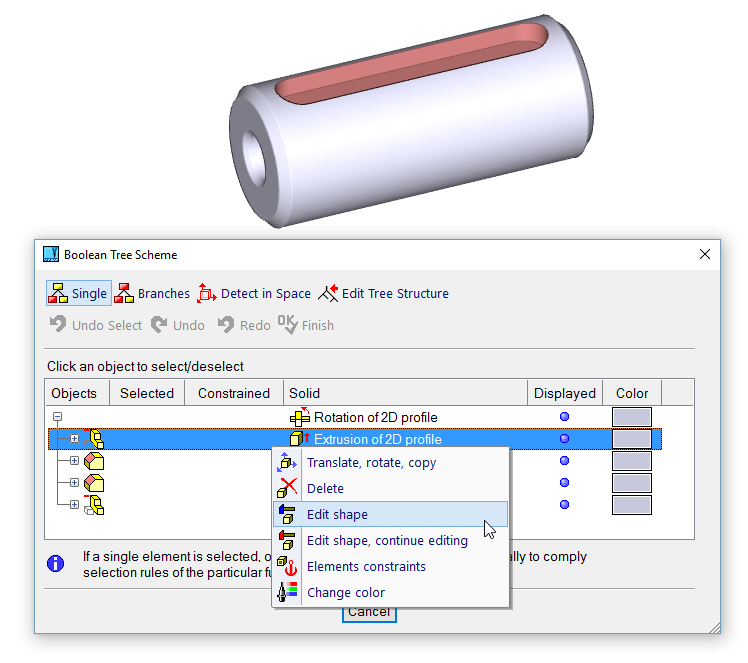Viewport: 748px width, 663px height.
Task: Click the red X Delete icon
Action: pyautogui.click(x=288, y=488)
